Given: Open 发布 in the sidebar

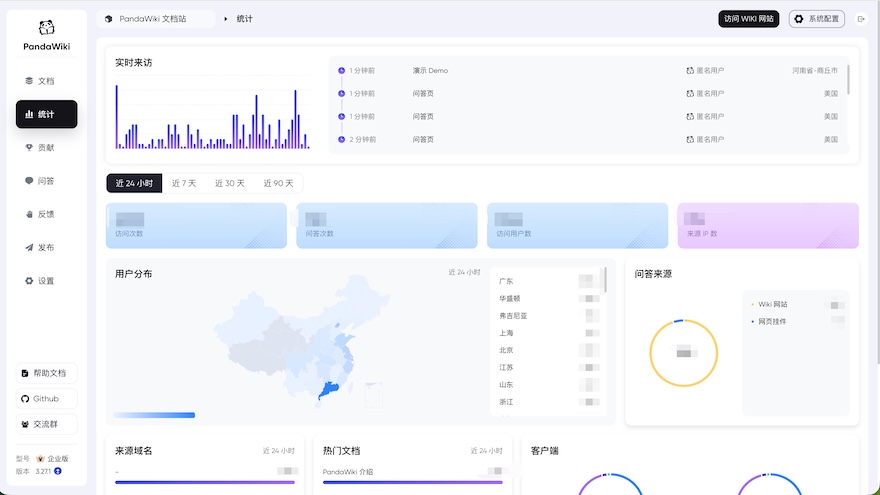Looking at the screenshot, I should pyautogui.click(x=46, y=247).
